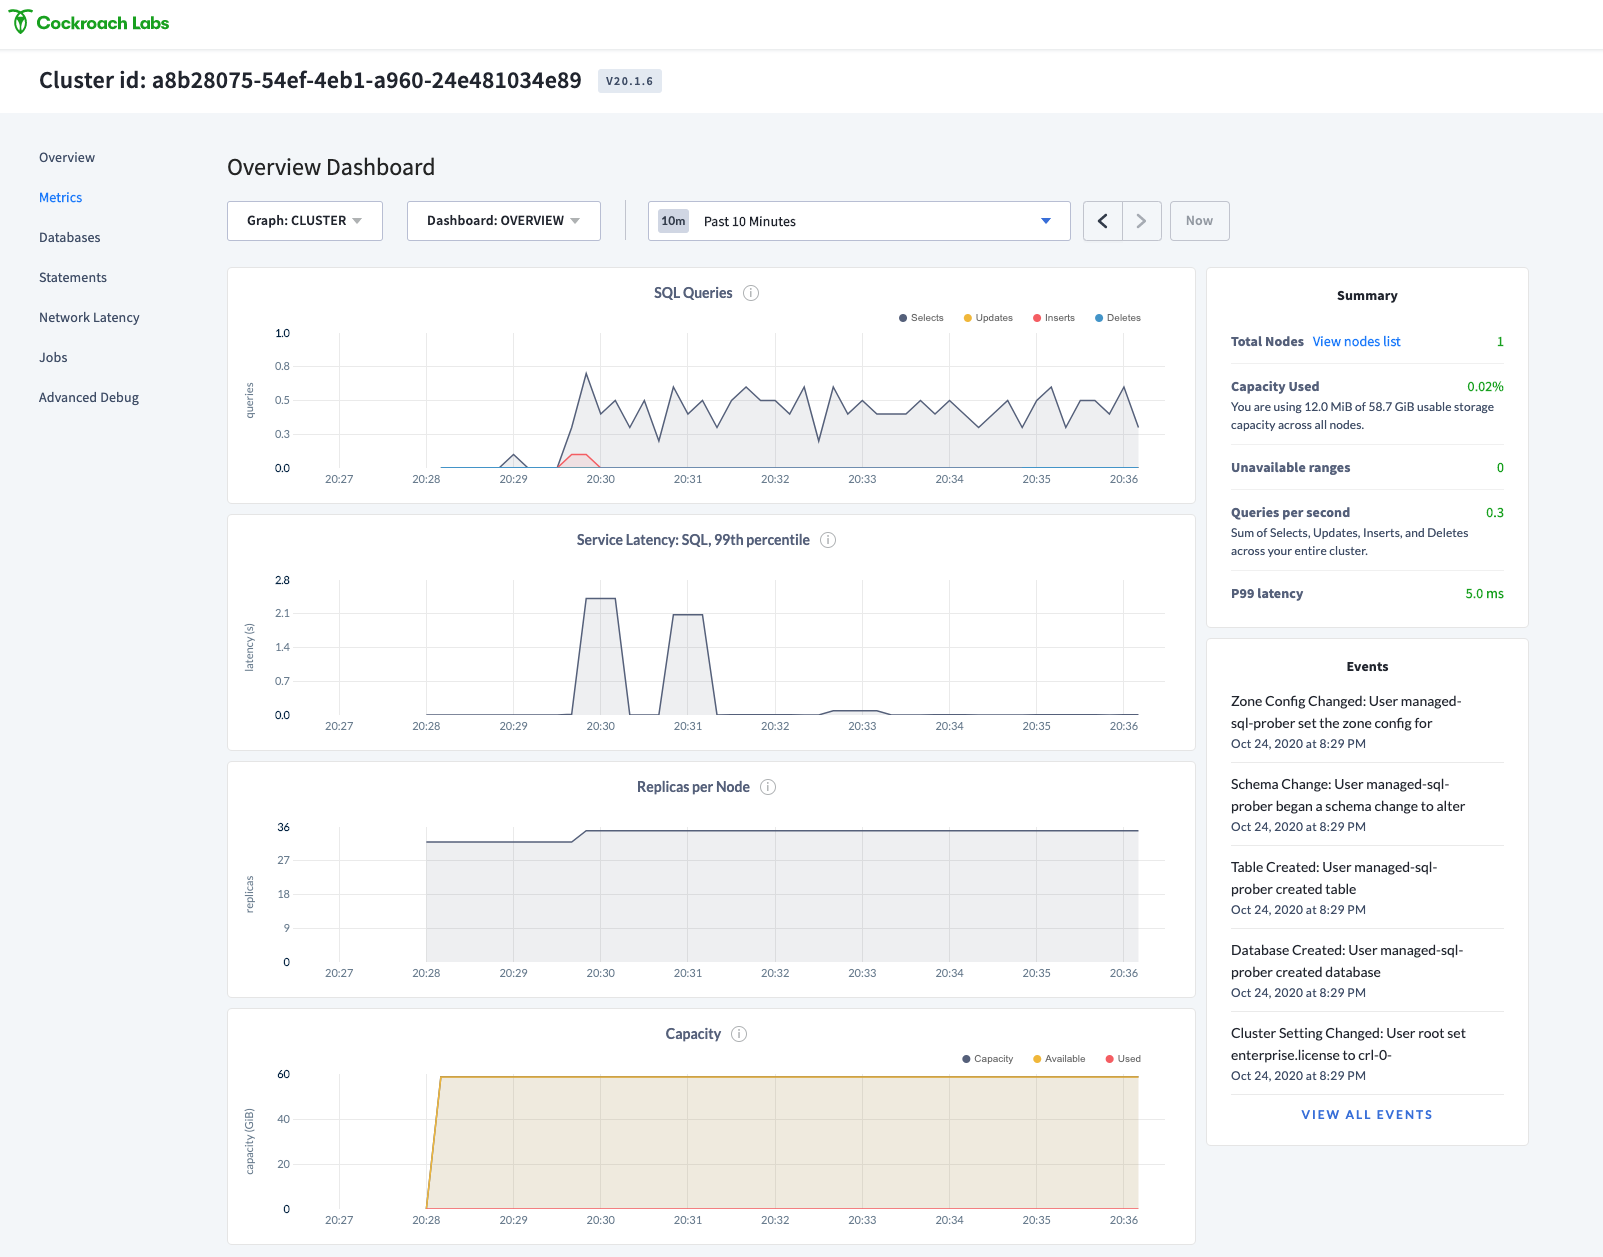Select Metrics in the sidebar

tap(61, 197)
